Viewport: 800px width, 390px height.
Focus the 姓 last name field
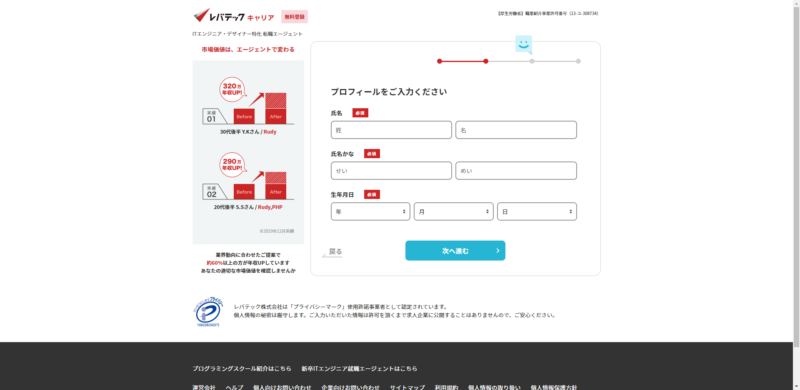[x=391, y=130]
